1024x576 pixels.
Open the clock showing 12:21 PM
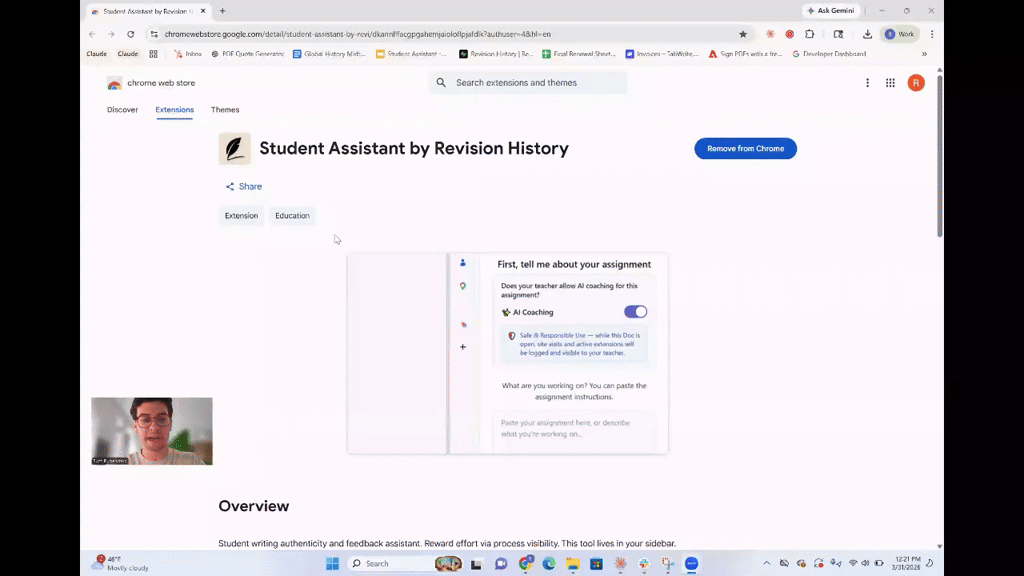[907, 563]
